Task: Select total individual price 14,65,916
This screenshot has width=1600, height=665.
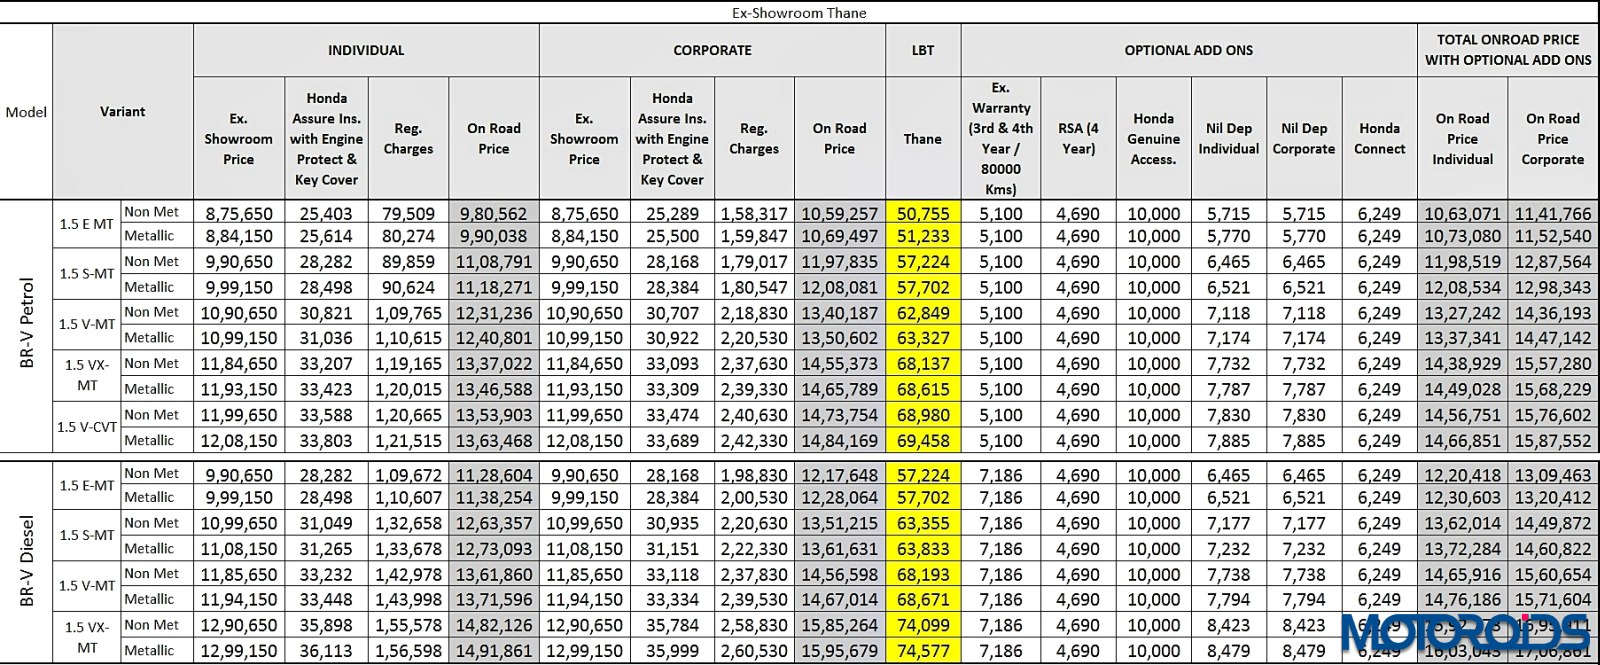Action: coord(1462,575)
